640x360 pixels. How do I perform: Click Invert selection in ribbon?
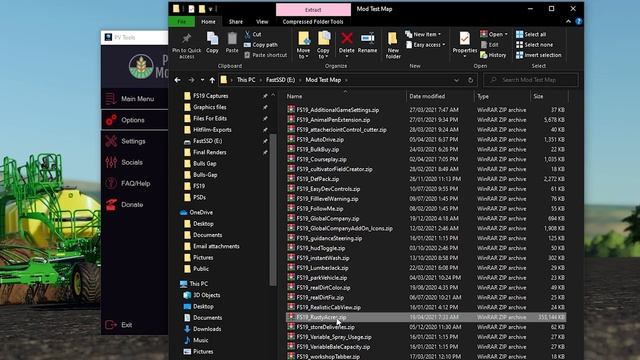(x=538, y=55)
